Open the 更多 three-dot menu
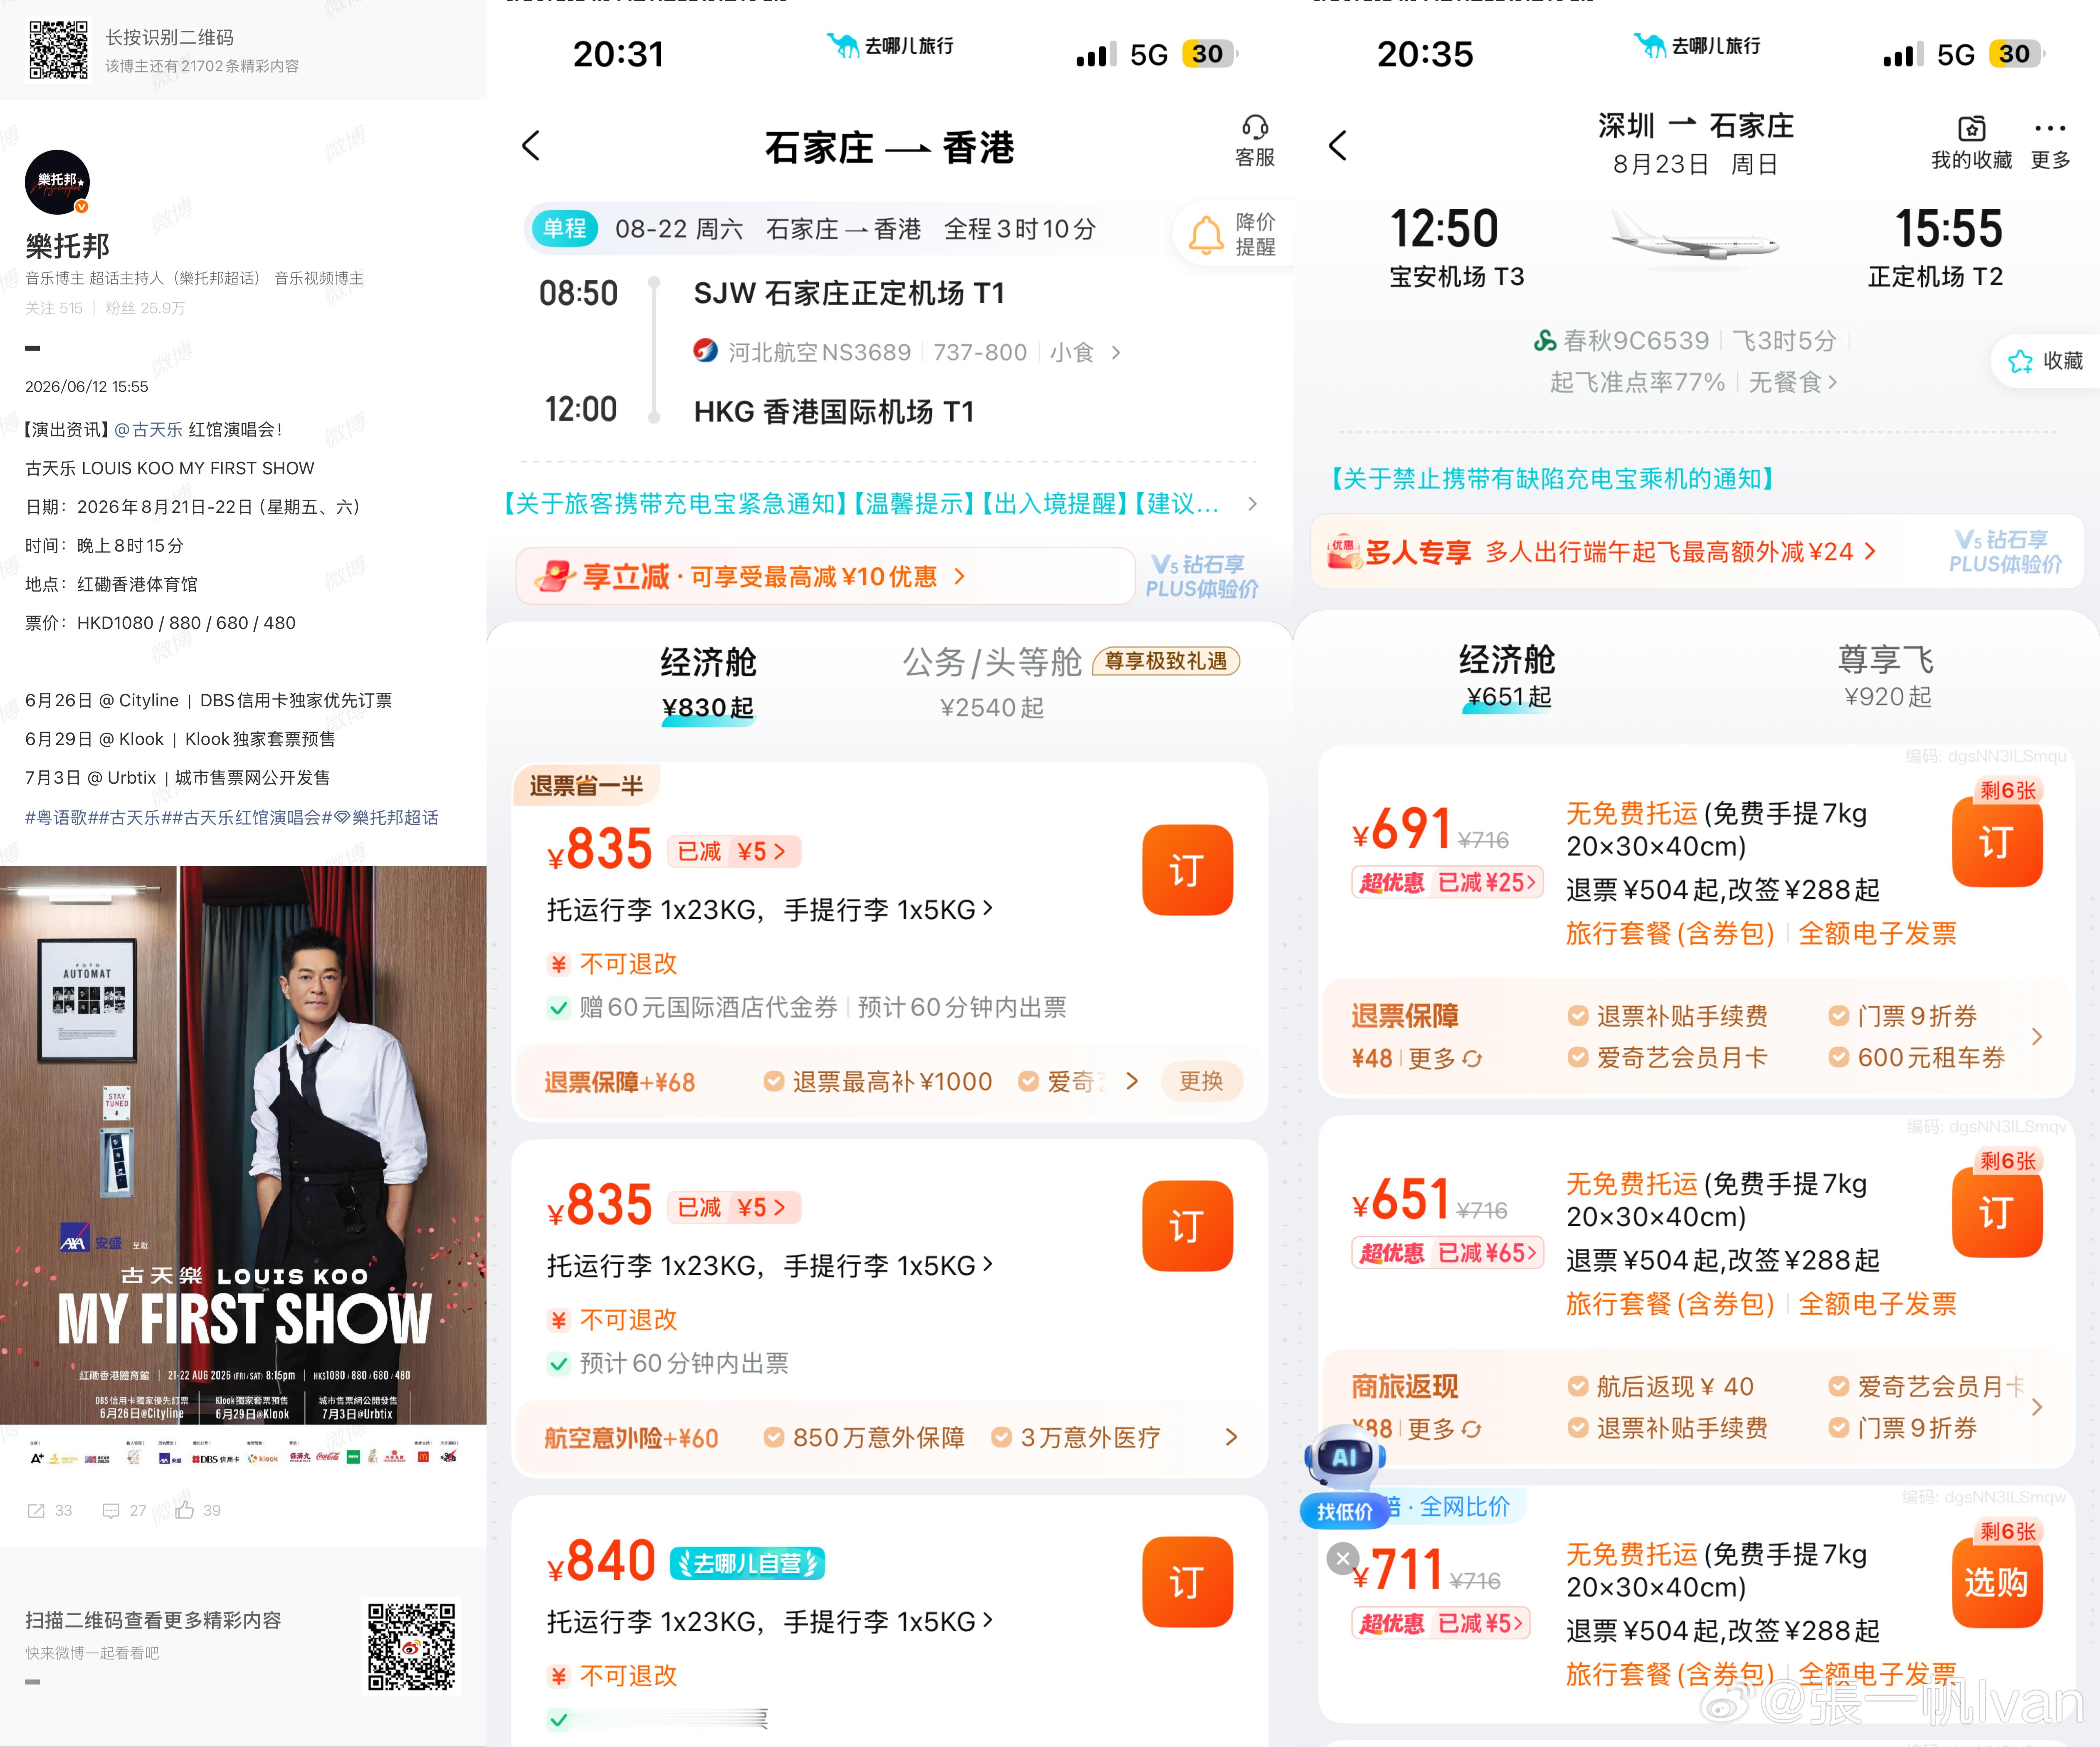The height and width of the screenshot is (1747, 2100). 2050,142
